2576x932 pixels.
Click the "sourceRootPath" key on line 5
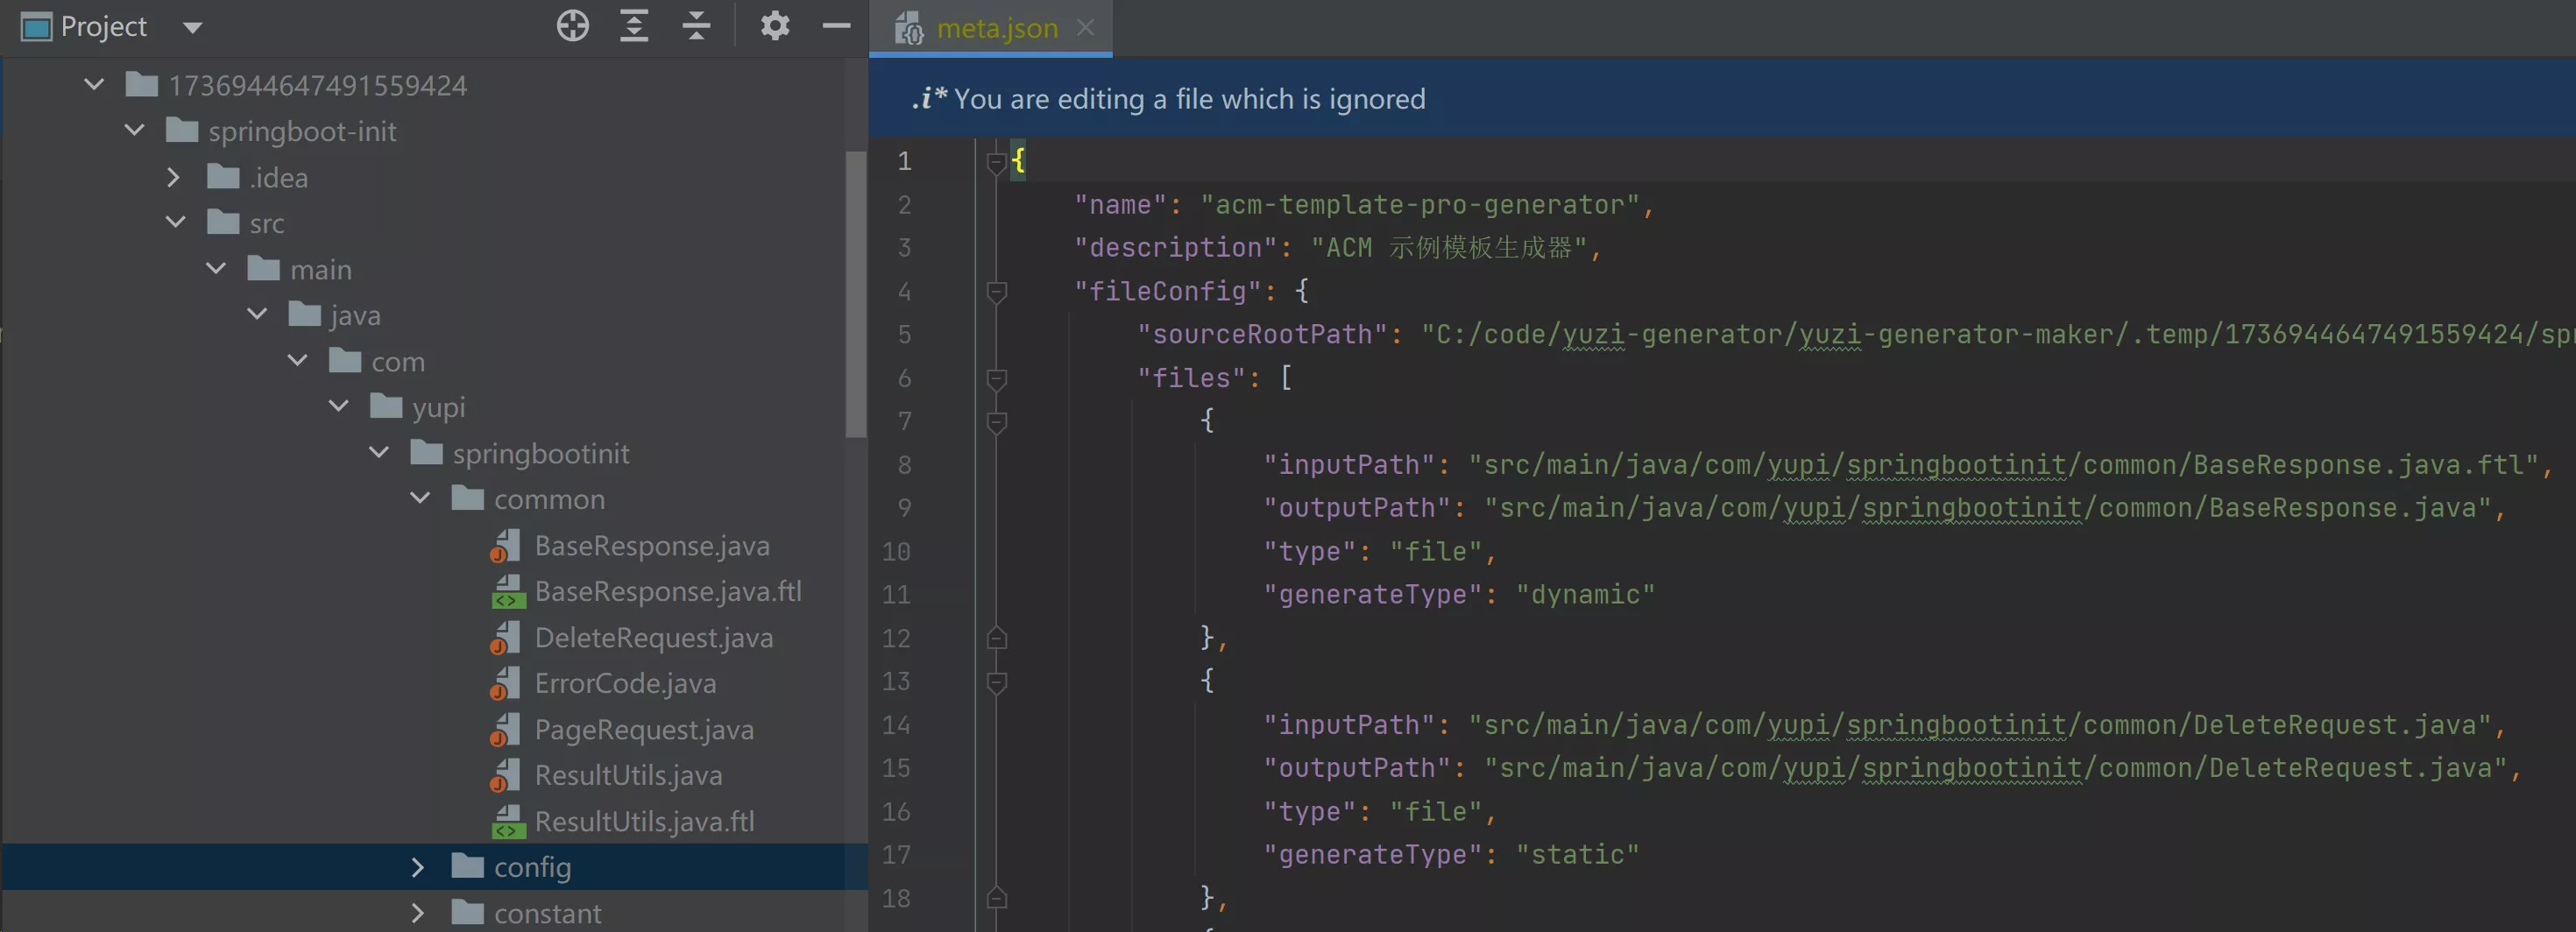click(x=1263, y=335)
